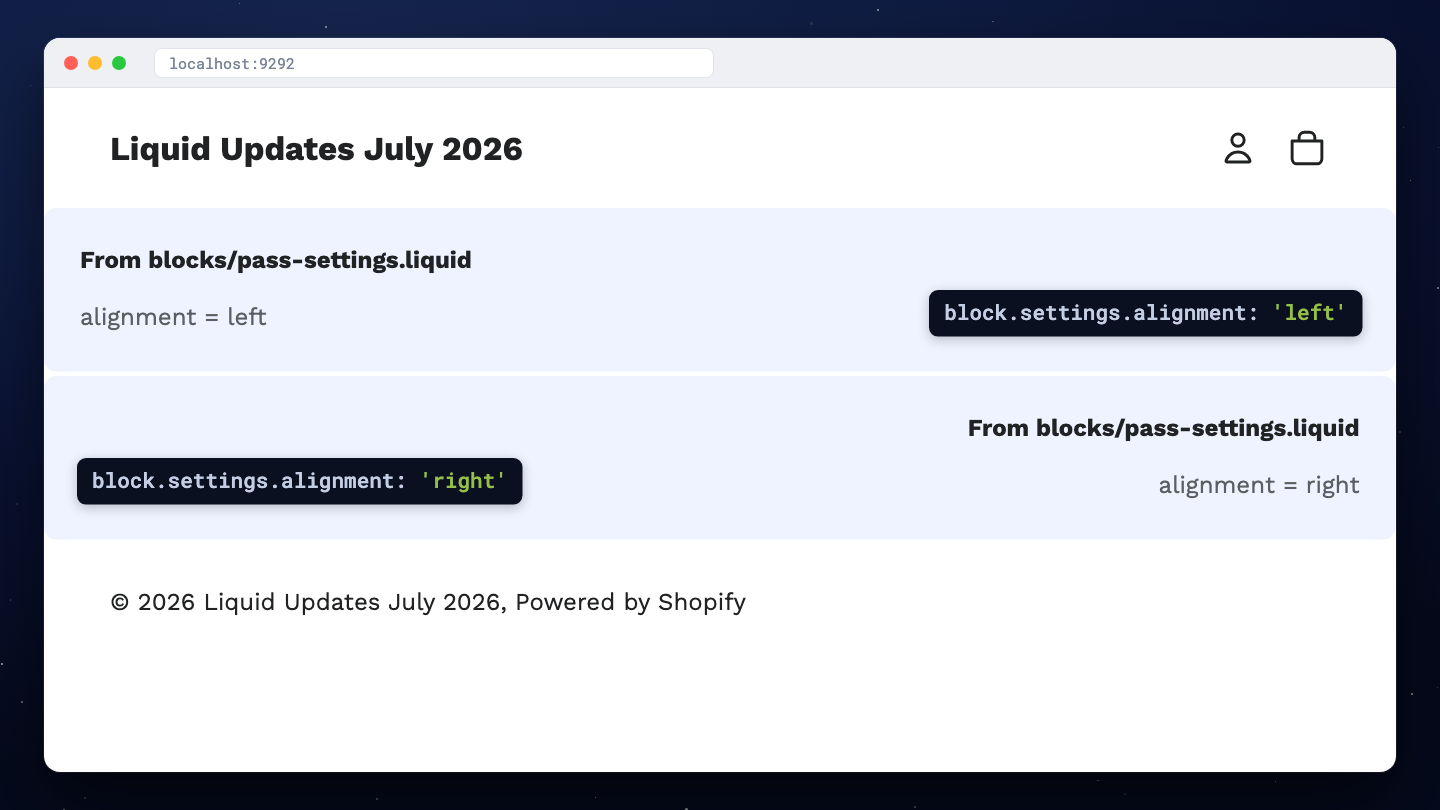1440x810 pixels.
Task: Click the yellow minimize window button
Action: pos(95,63)
